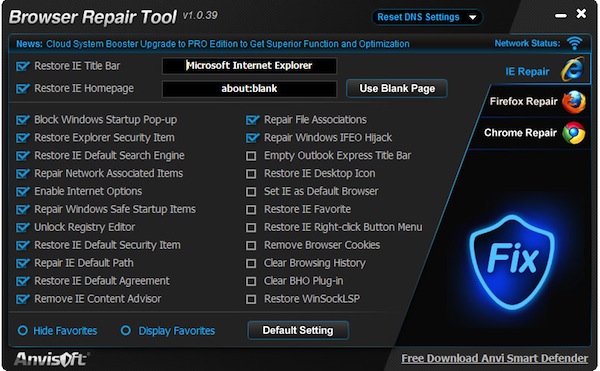Check Restore WinSockLSP
The height and width of the screenshot is (371, 600).
pos(251,299)
